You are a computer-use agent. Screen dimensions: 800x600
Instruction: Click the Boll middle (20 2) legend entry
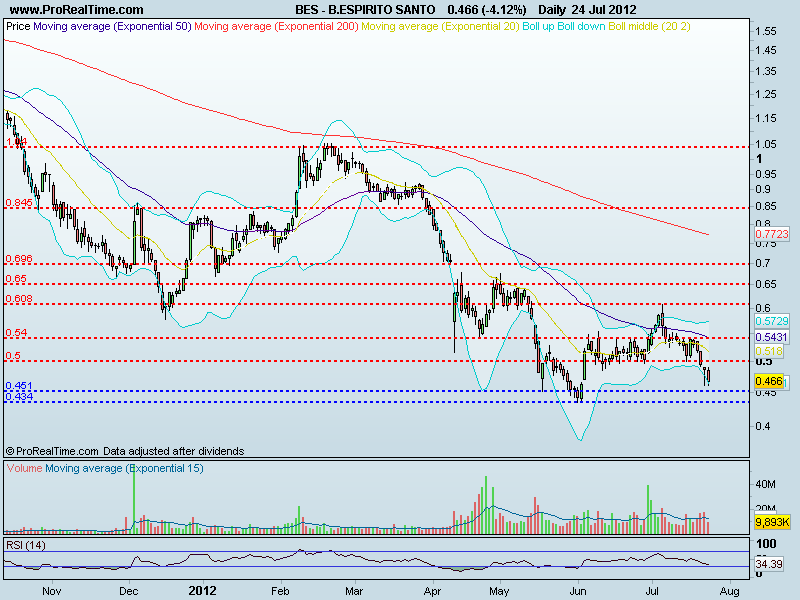click(649, 26)
